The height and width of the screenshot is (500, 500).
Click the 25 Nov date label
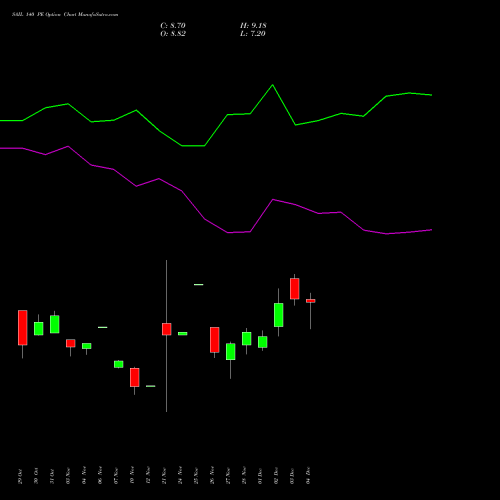pyautogui.click(x=196, y=475)
